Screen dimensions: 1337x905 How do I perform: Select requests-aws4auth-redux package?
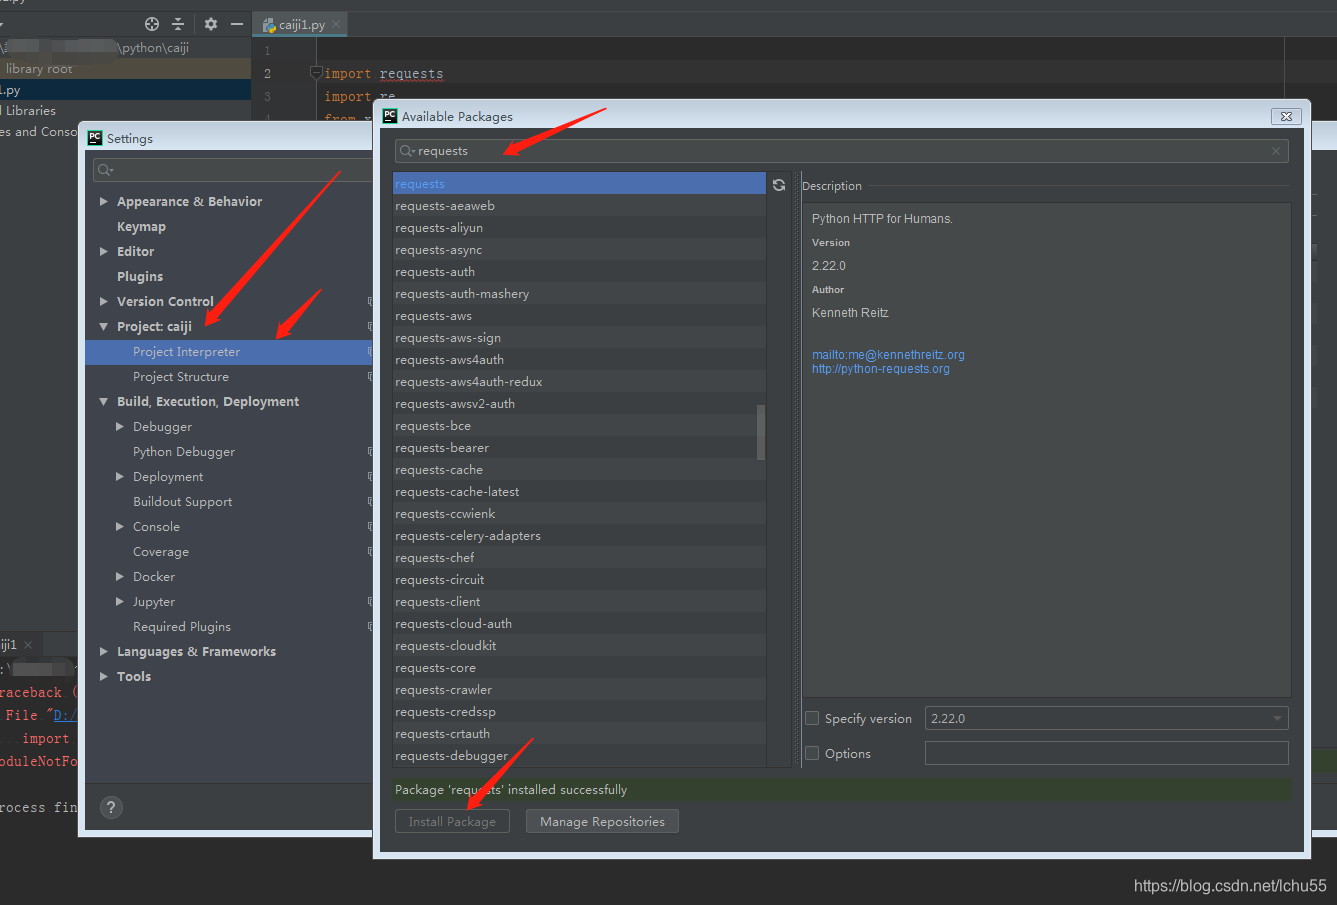(x=579, y=382)
